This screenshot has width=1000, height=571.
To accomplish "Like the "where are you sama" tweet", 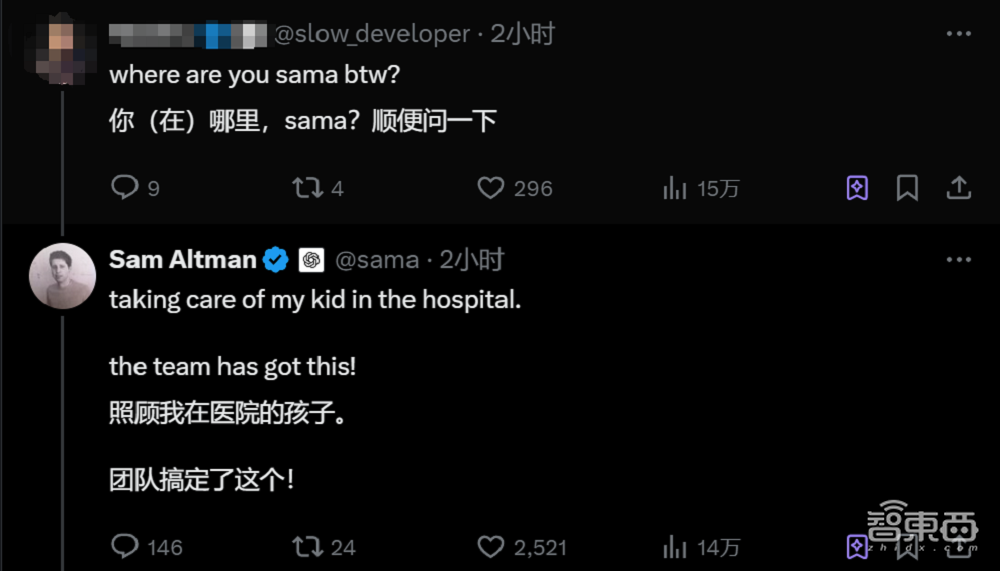I will coord(490,188).
